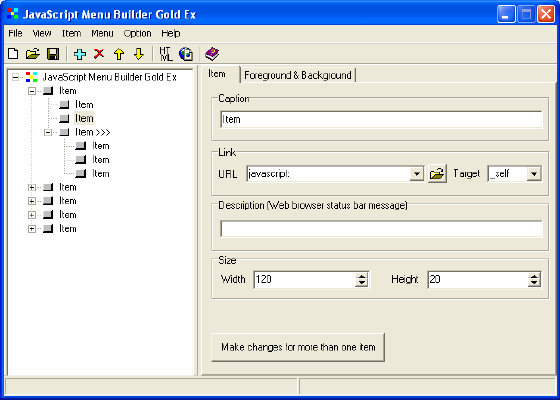Screen dimensions: 560x400
Task: Open the URL dropdown list
Action: pyautogui.click(x=416, y=174)
